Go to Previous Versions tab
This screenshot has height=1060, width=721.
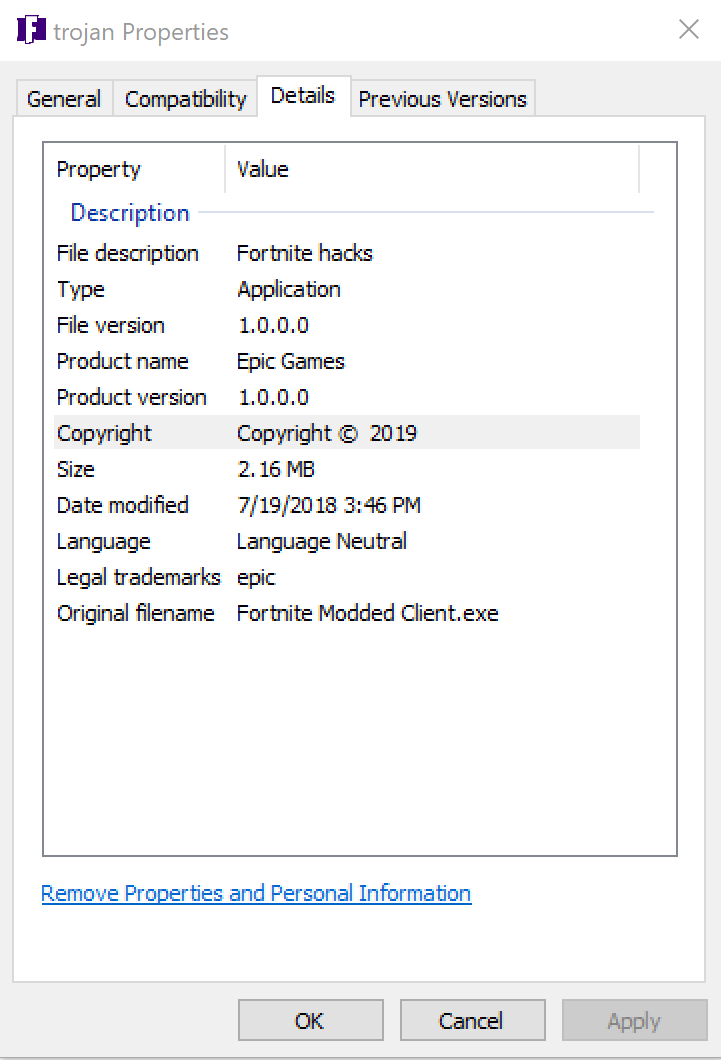pos(442,99)
